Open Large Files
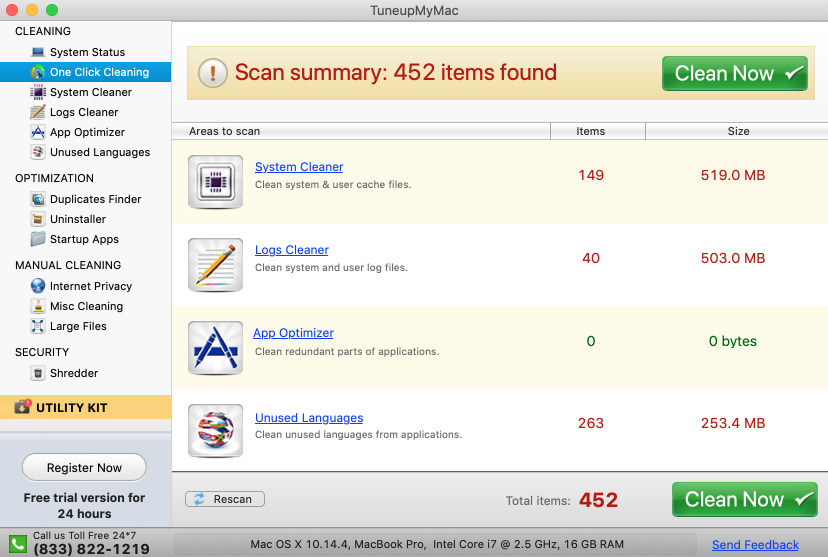 coord(86,326)
